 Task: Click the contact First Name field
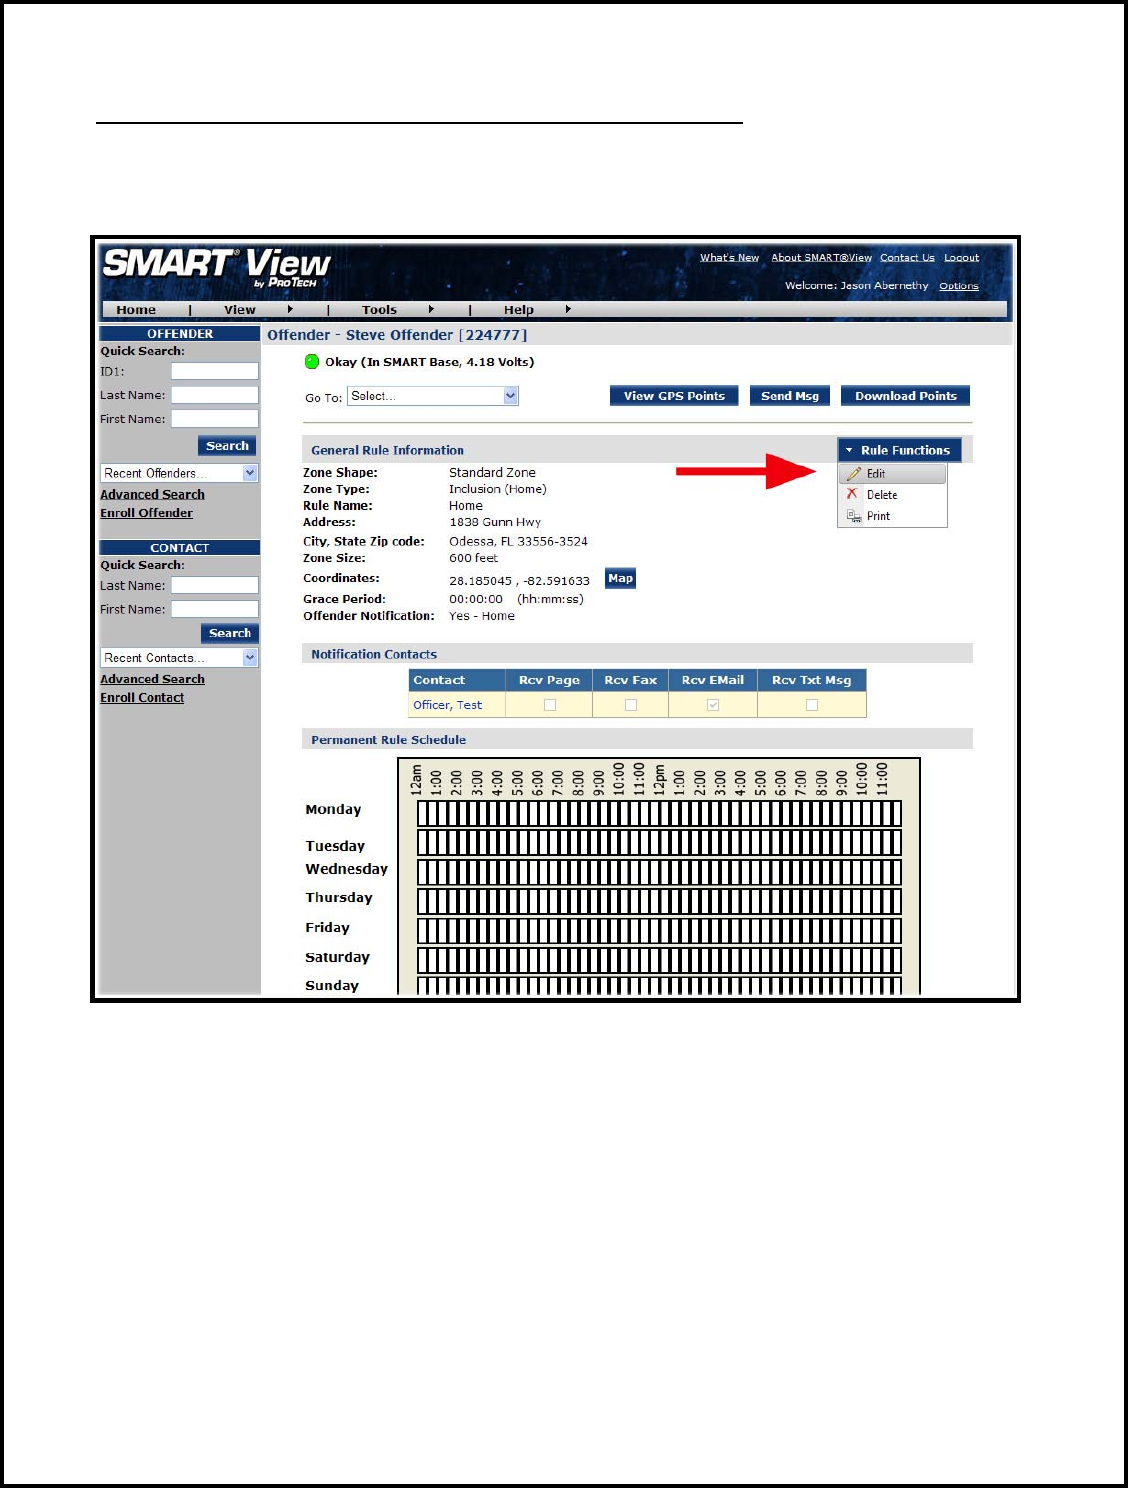tap(214, 609)
